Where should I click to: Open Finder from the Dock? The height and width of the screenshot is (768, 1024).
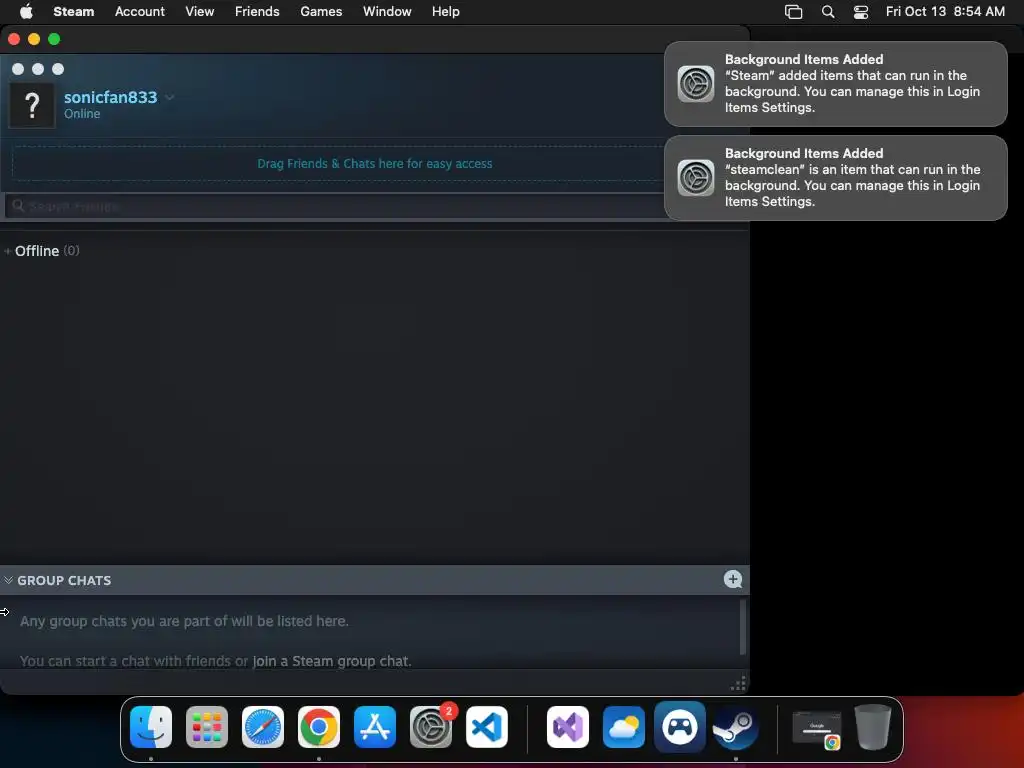point(151,727)
